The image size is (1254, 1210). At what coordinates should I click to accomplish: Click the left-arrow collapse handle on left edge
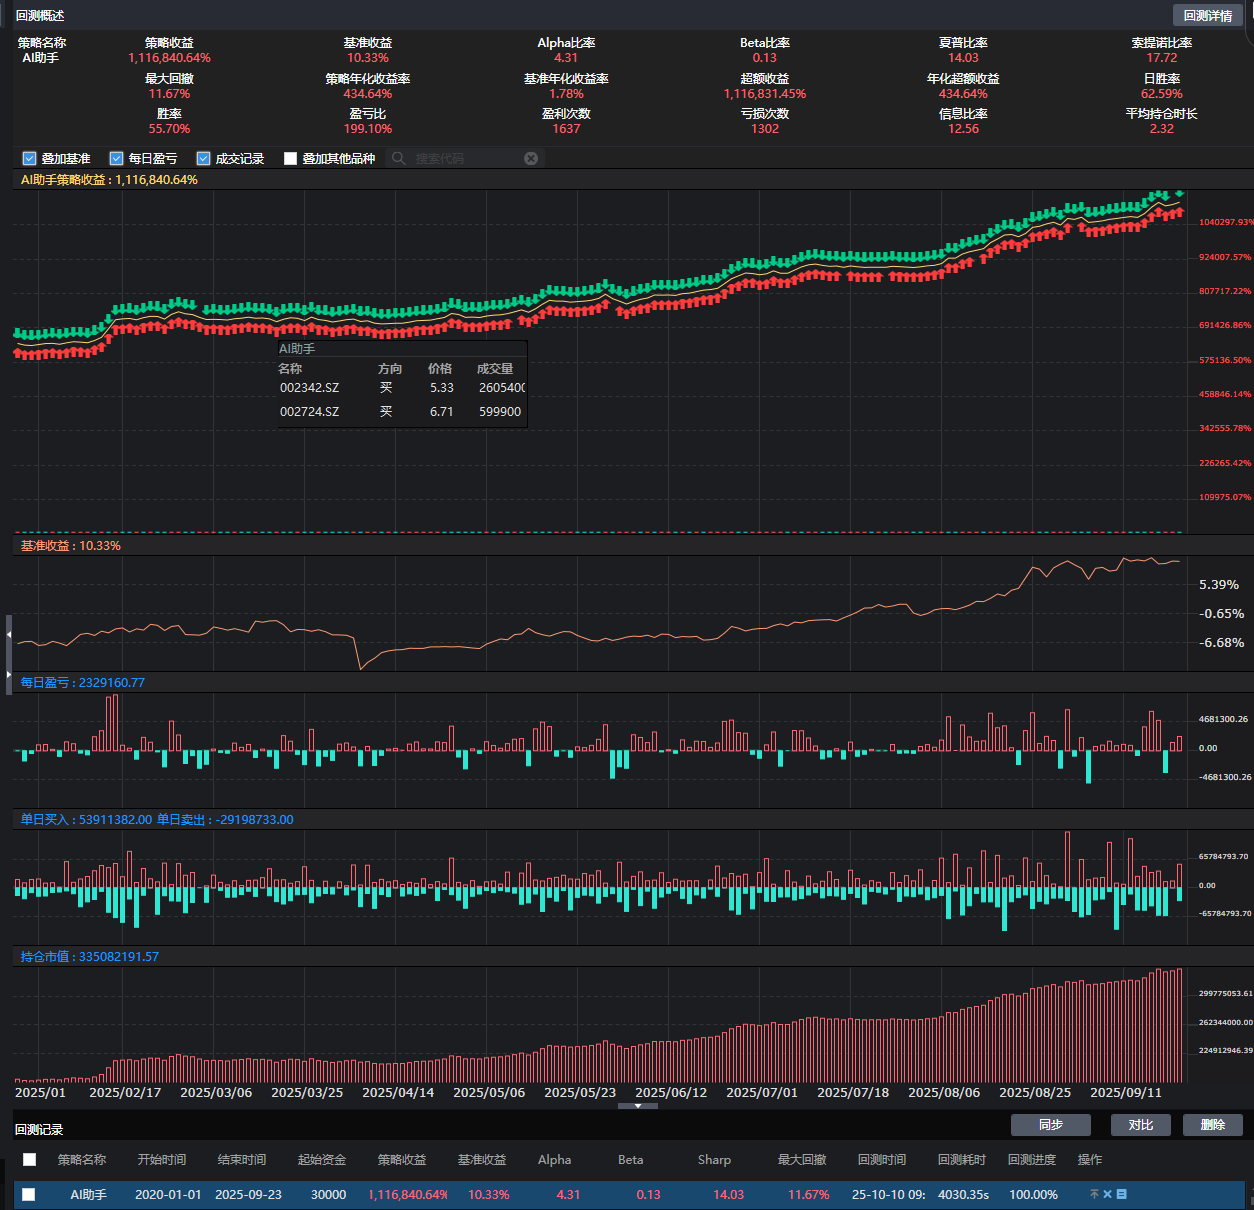coord(9,635)
